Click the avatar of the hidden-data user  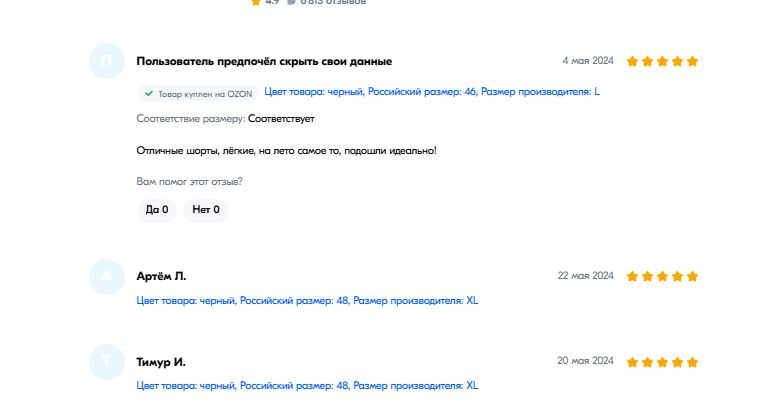click(106, 62)
